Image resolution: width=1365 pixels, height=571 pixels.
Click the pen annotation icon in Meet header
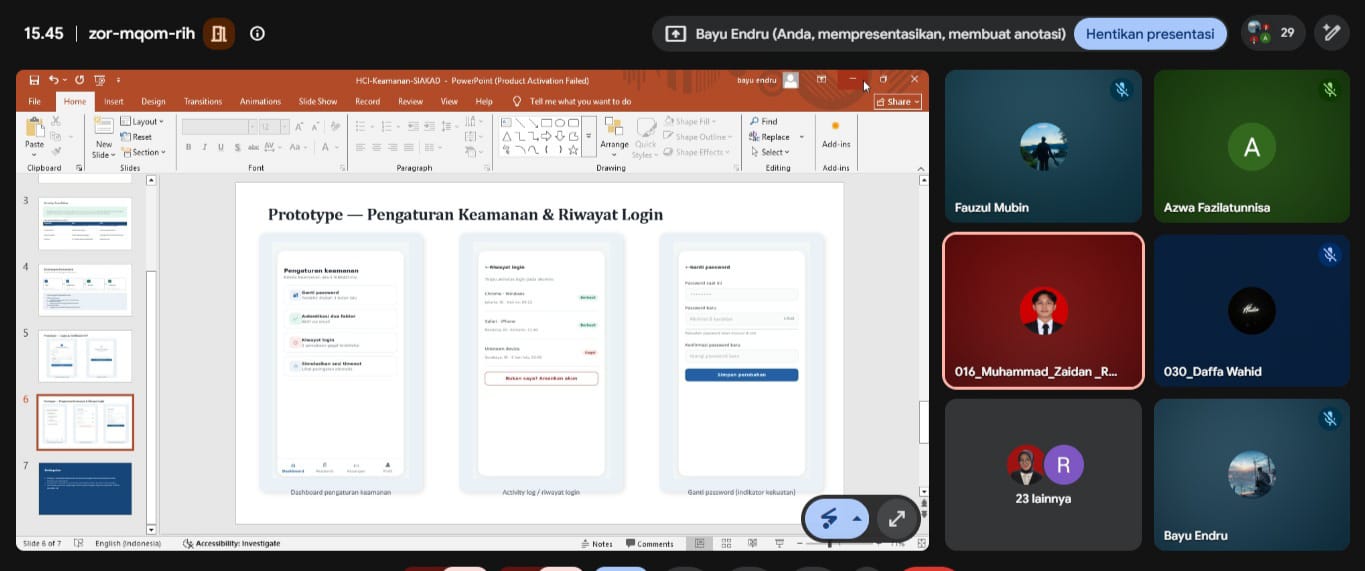point(1331,33)
